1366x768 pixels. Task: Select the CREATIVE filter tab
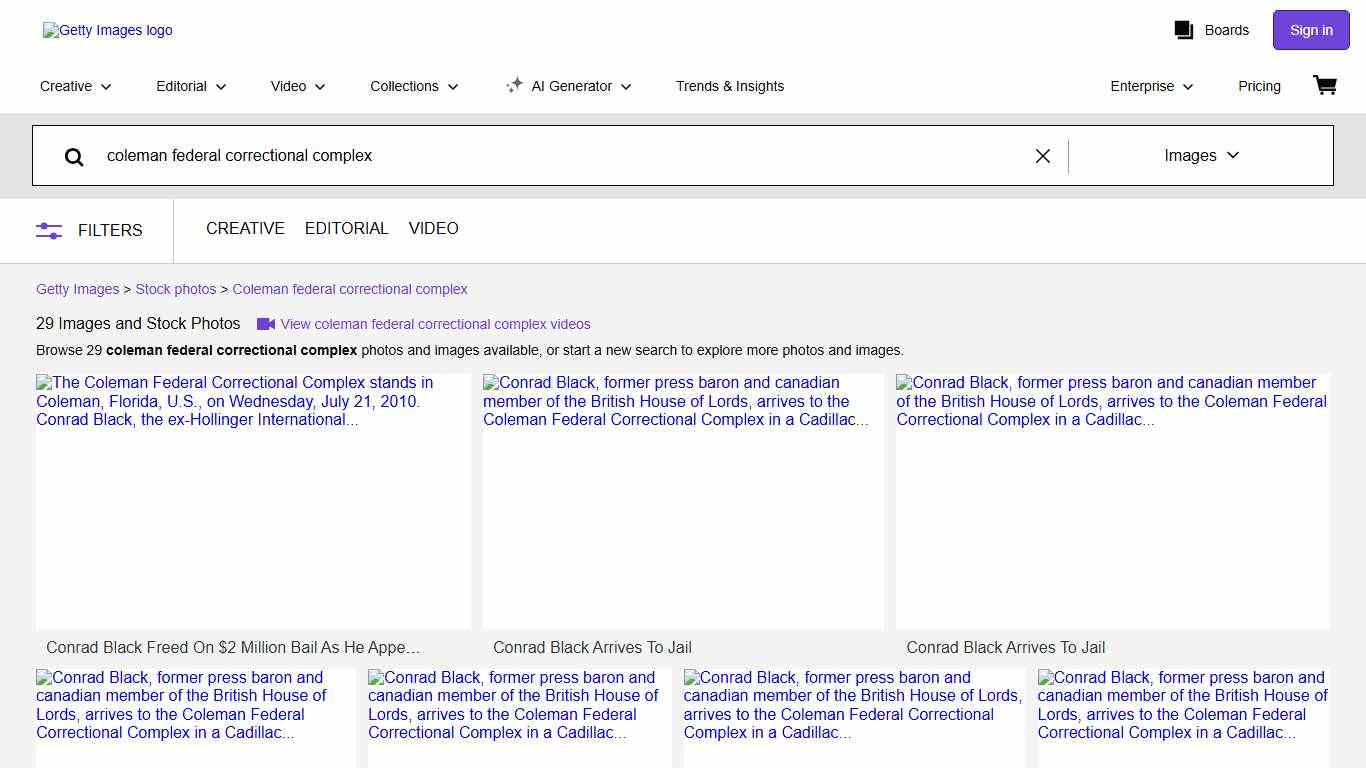[245, 229]
